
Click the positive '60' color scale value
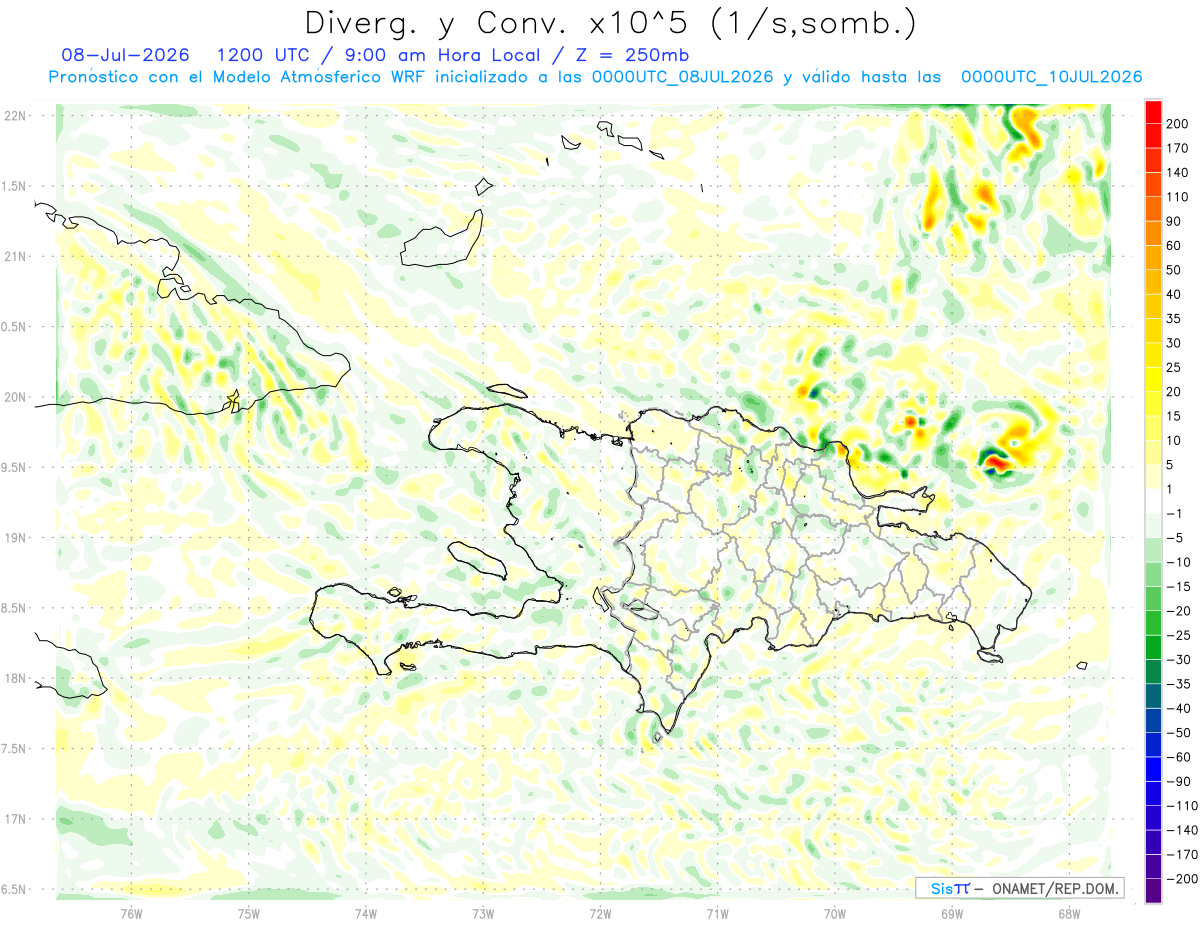click(x=1175, y=245)
